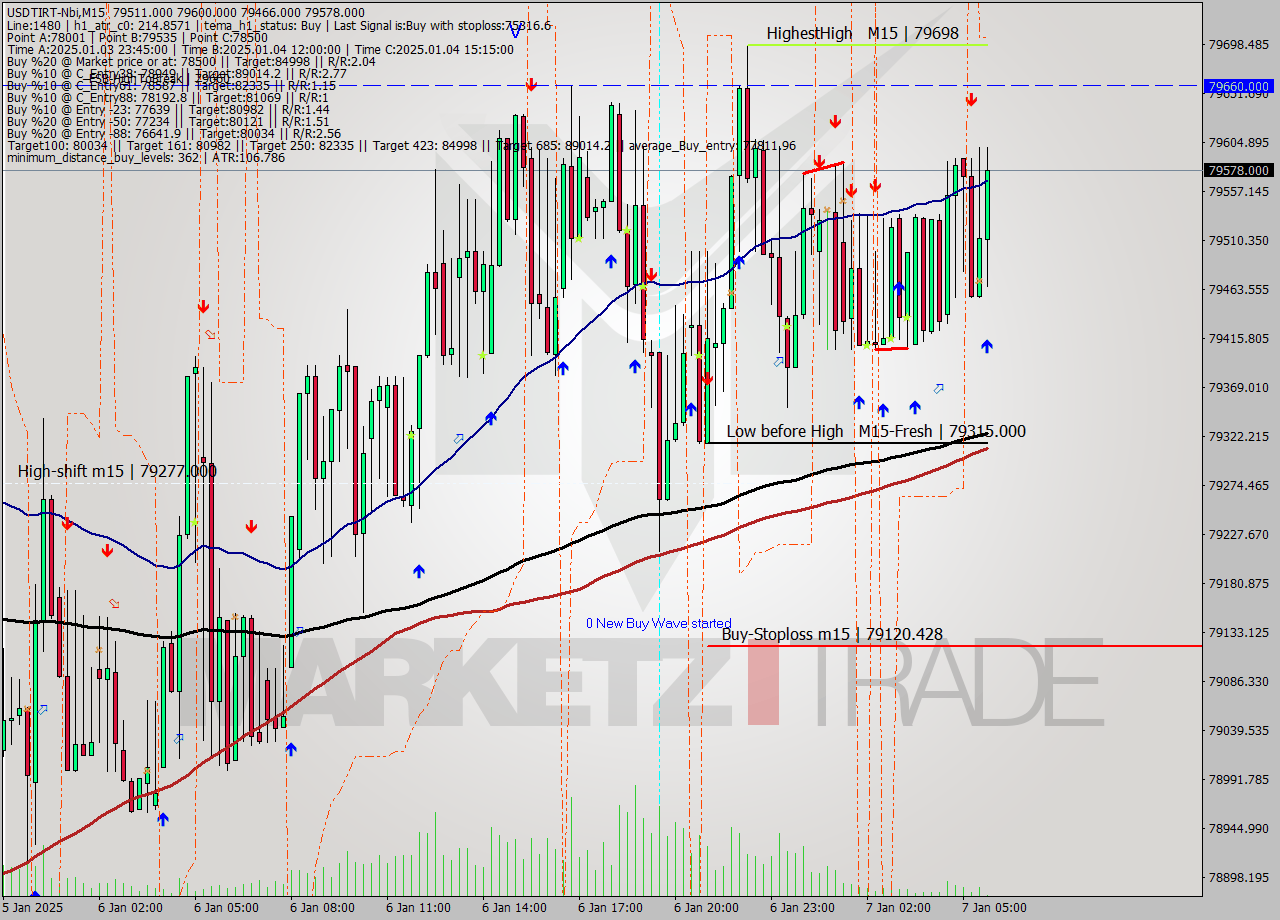Screen dimensions: 1280x920
Task: Click the 79039.535 price axis value
Action: [x=1240, y=730]
